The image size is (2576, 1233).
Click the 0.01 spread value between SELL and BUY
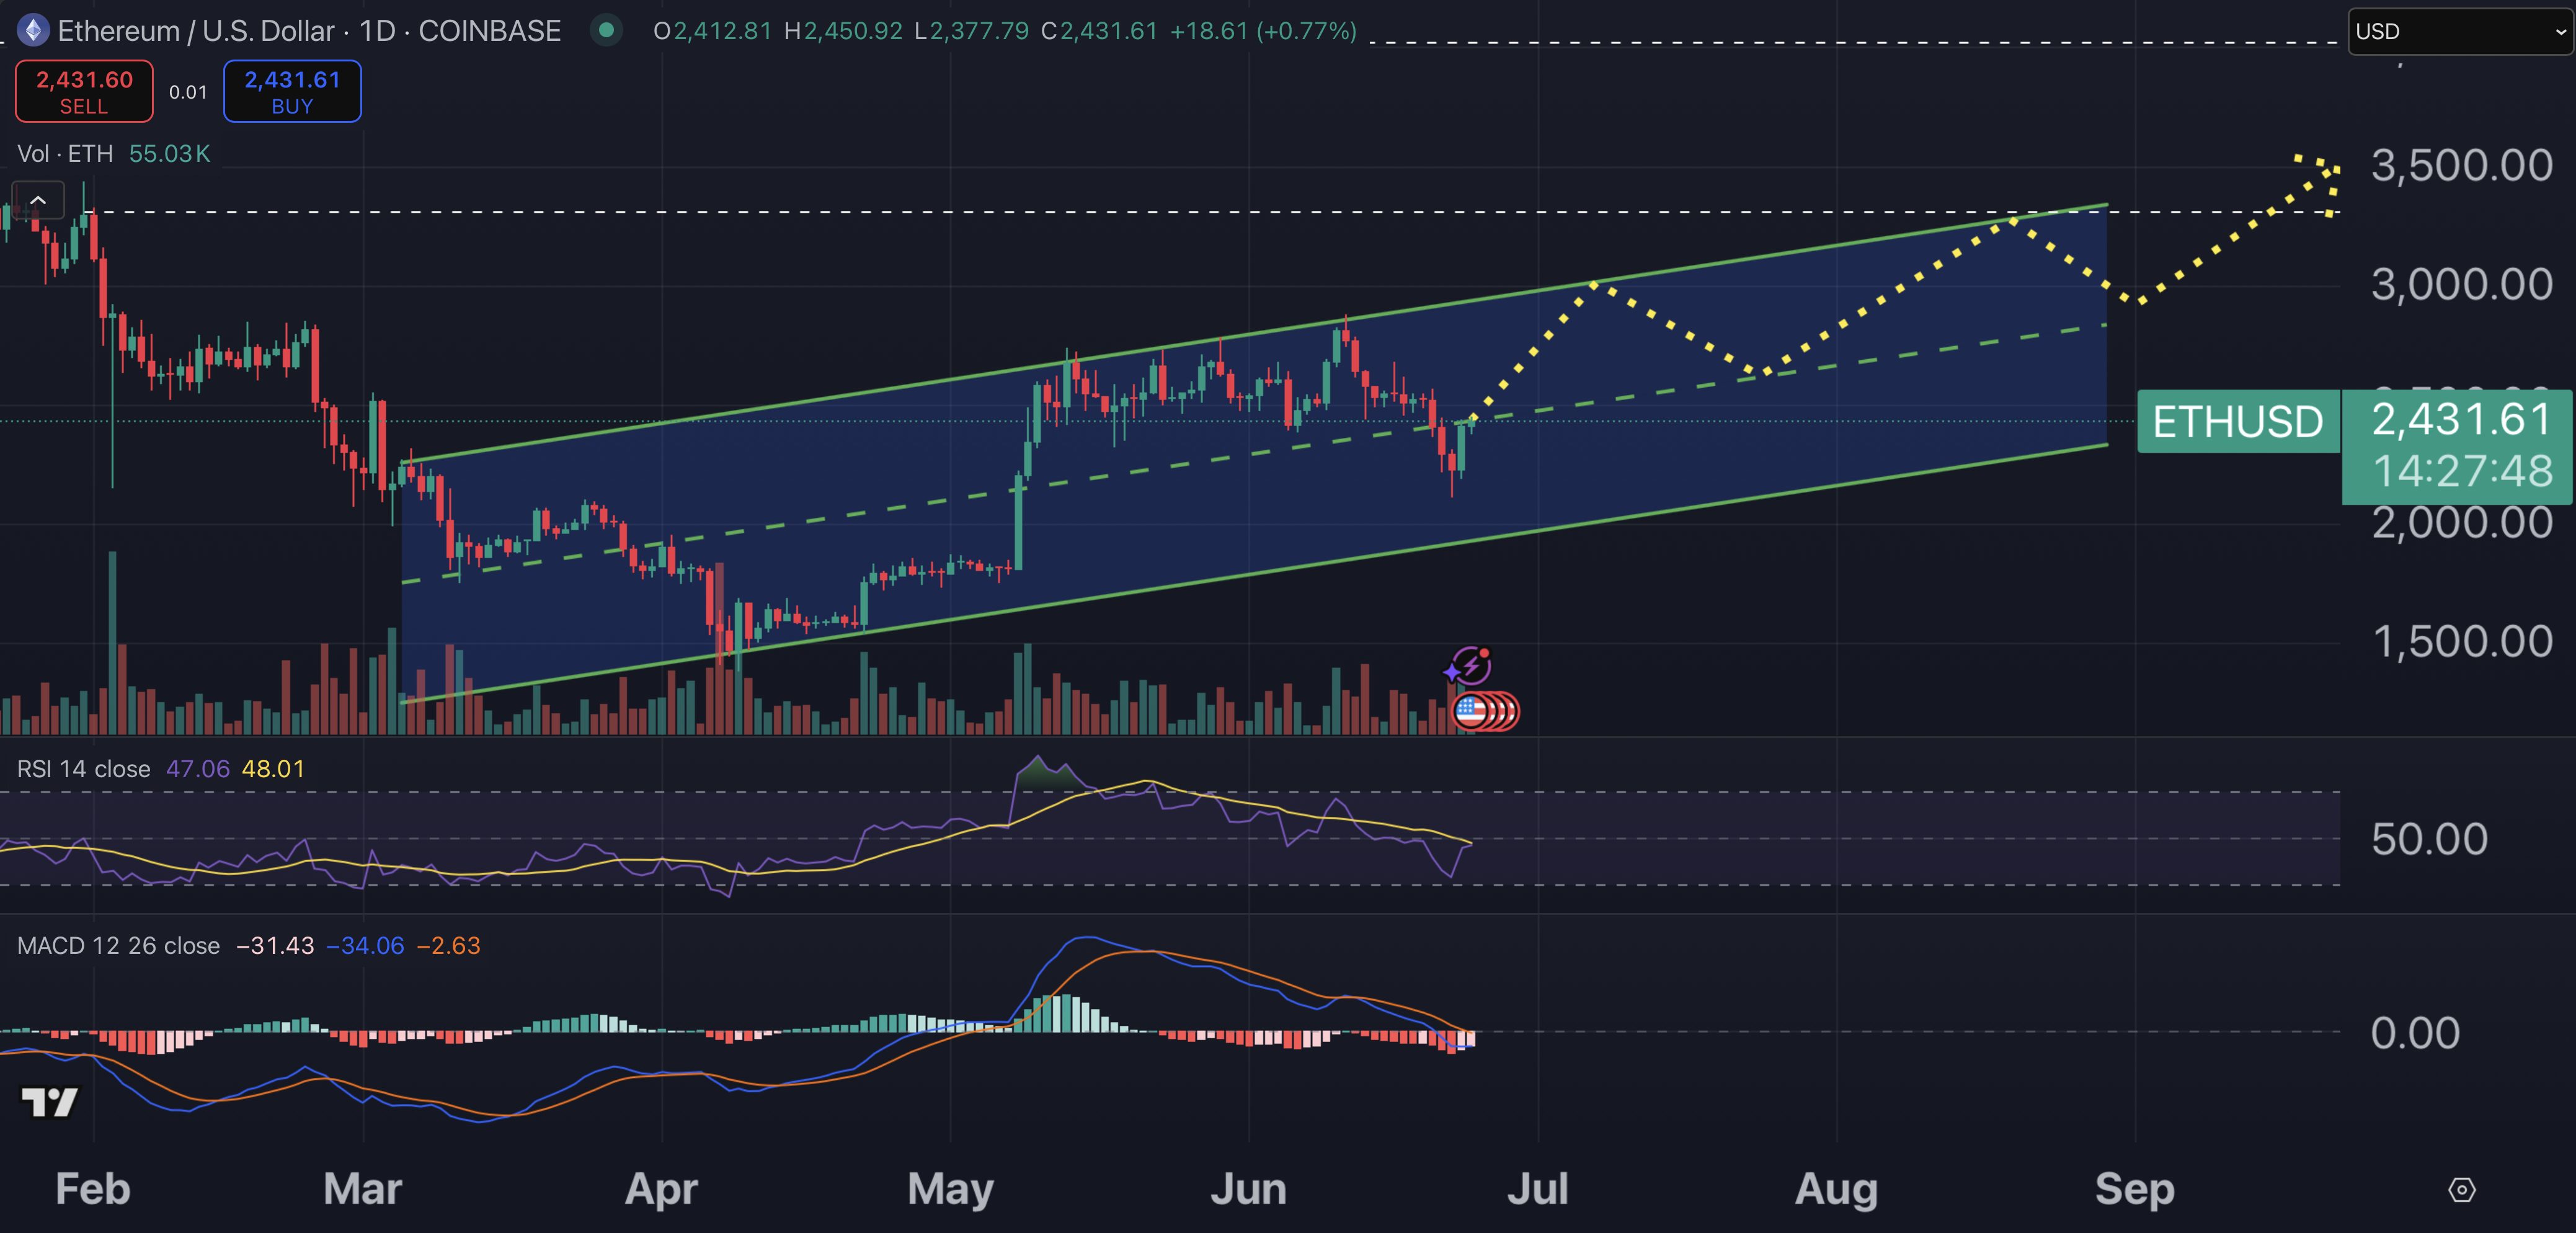tap(187, 91)
